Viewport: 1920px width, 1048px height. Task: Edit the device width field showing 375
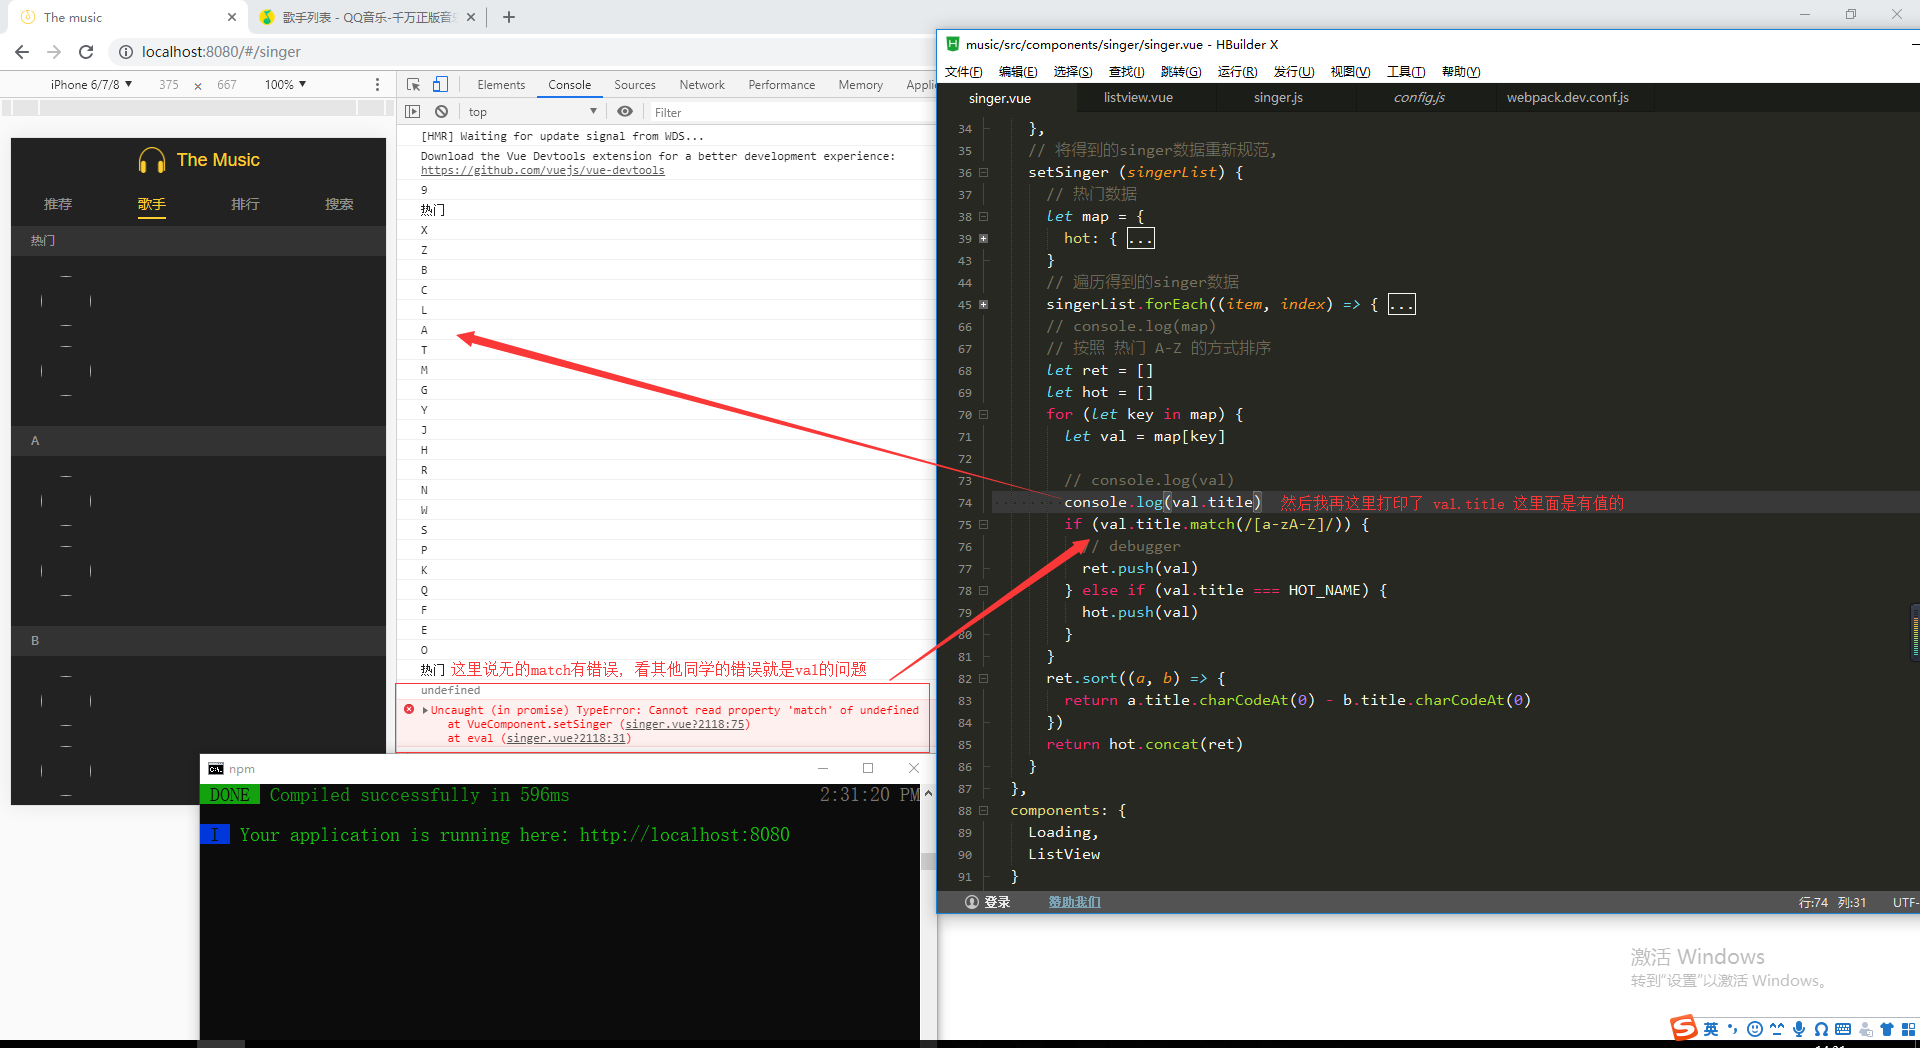click(169, 85)
